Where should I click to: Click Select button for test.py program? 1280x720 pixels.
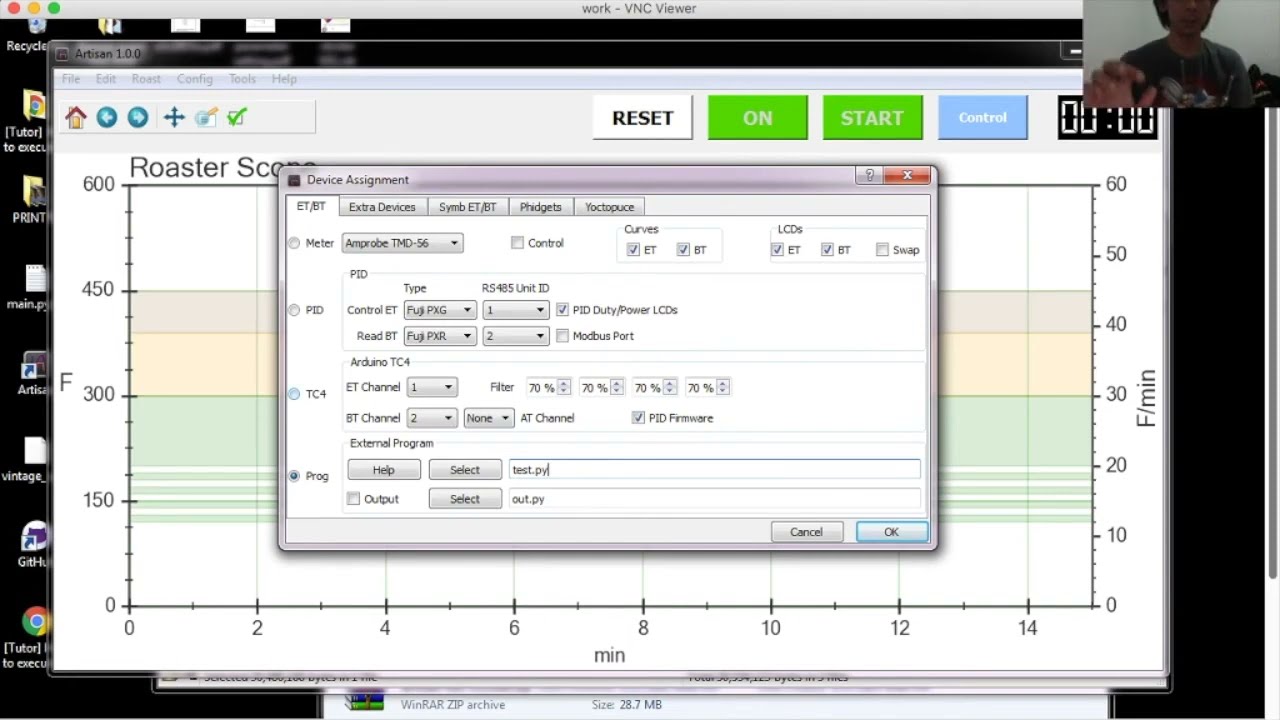point(465,470)
